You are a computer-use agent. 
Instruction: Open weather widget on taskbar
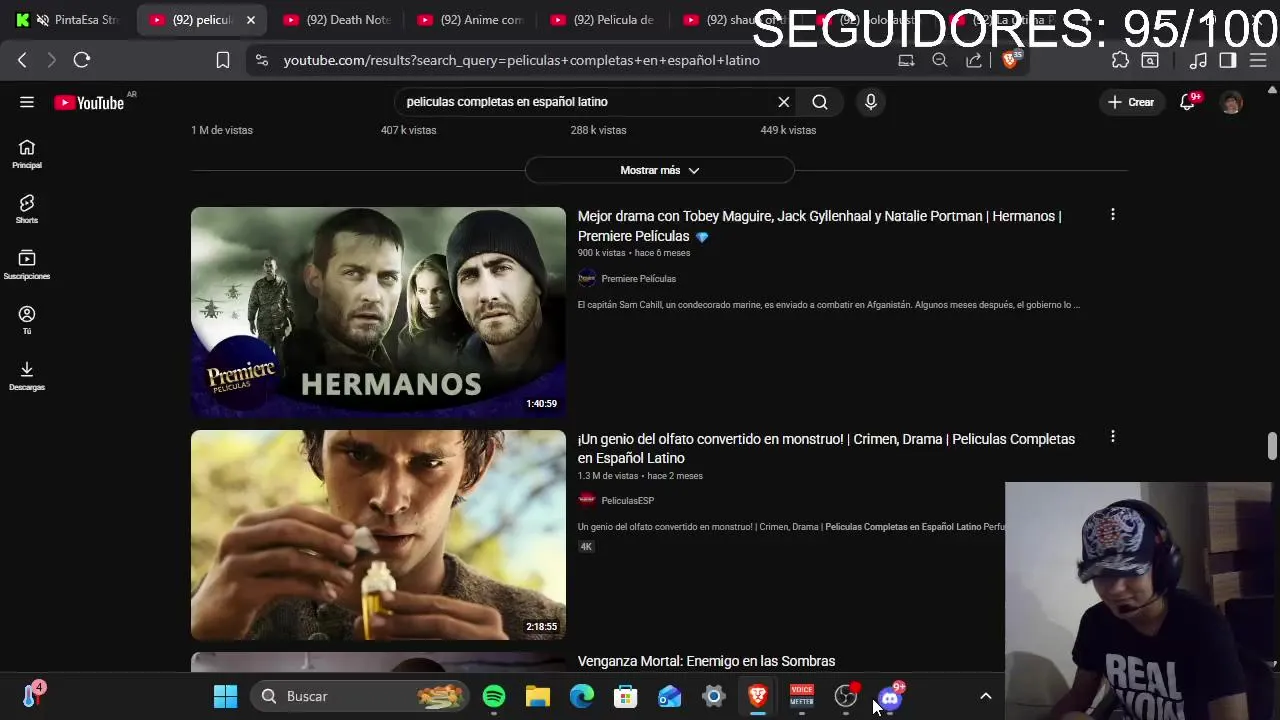pos(32,694)
